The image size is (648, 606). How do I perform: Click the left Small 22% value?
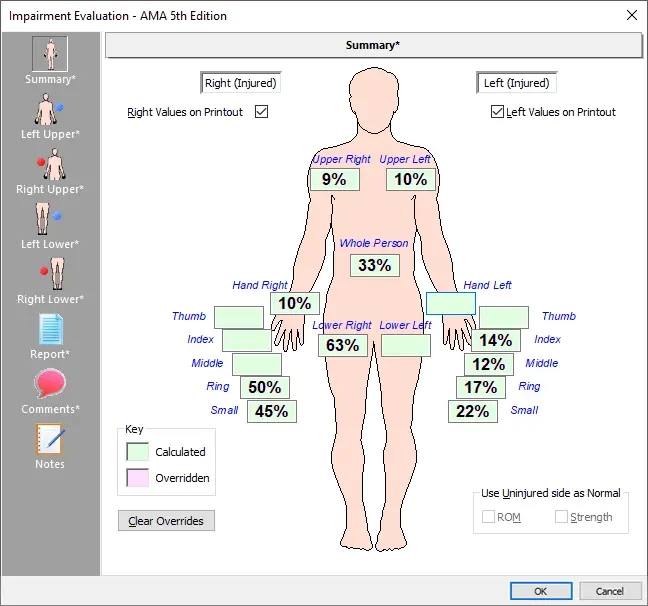(473, 411)
